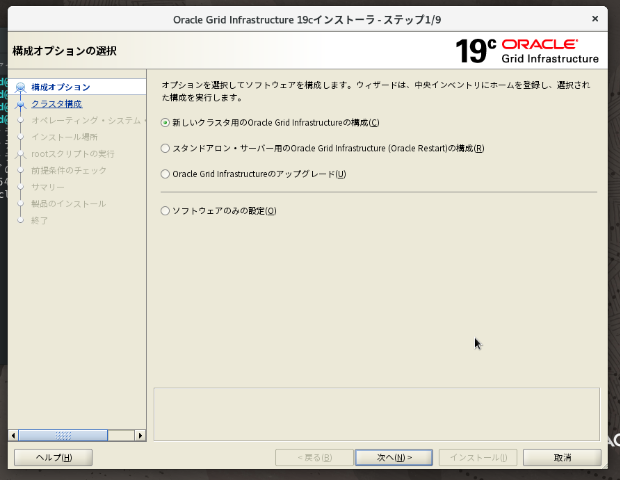This screenshot has width=620, height=480.
Task: Click the message area below options
Action: tap(376, 414)
